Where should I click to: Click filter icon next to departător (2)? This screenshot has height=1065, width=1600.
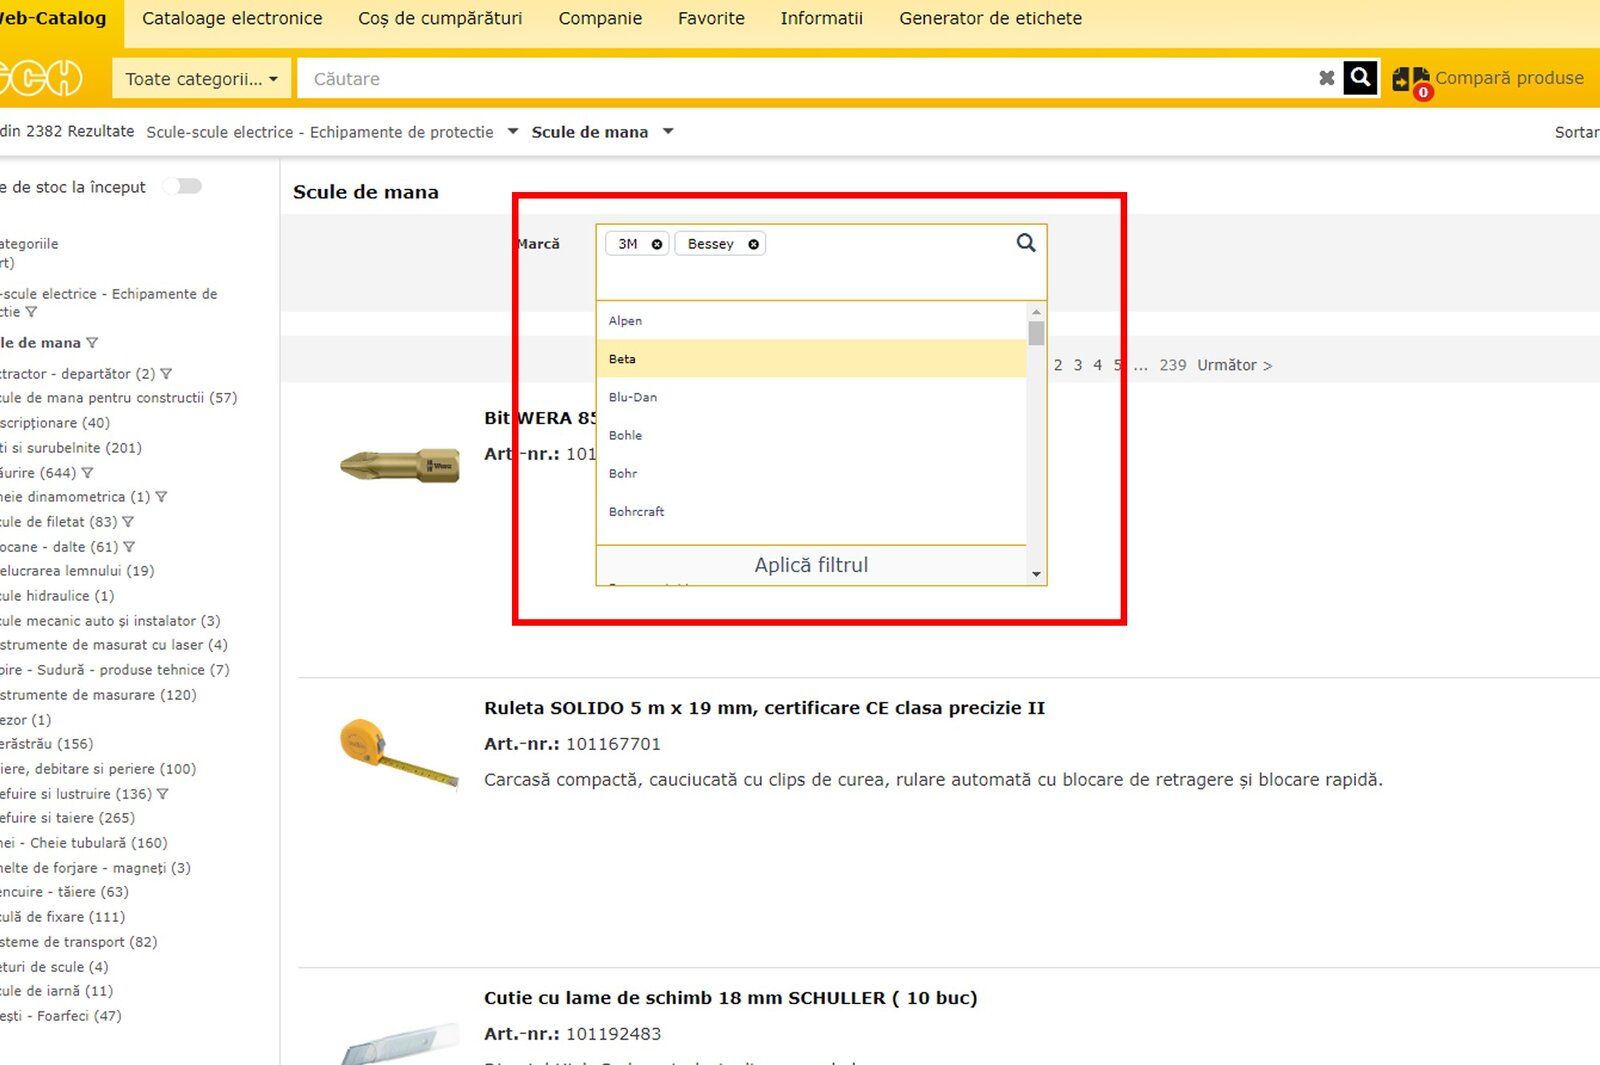click(x=166, y=374)
